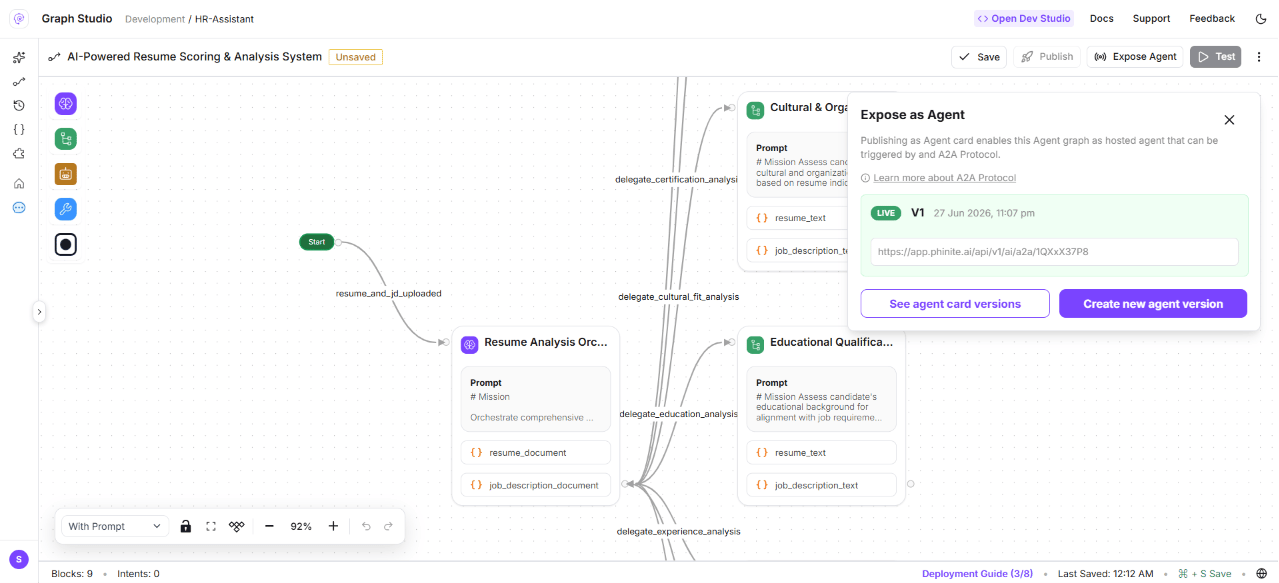Select the Start node
This screenshot has width=1279, height=583.
coord(317,242)
